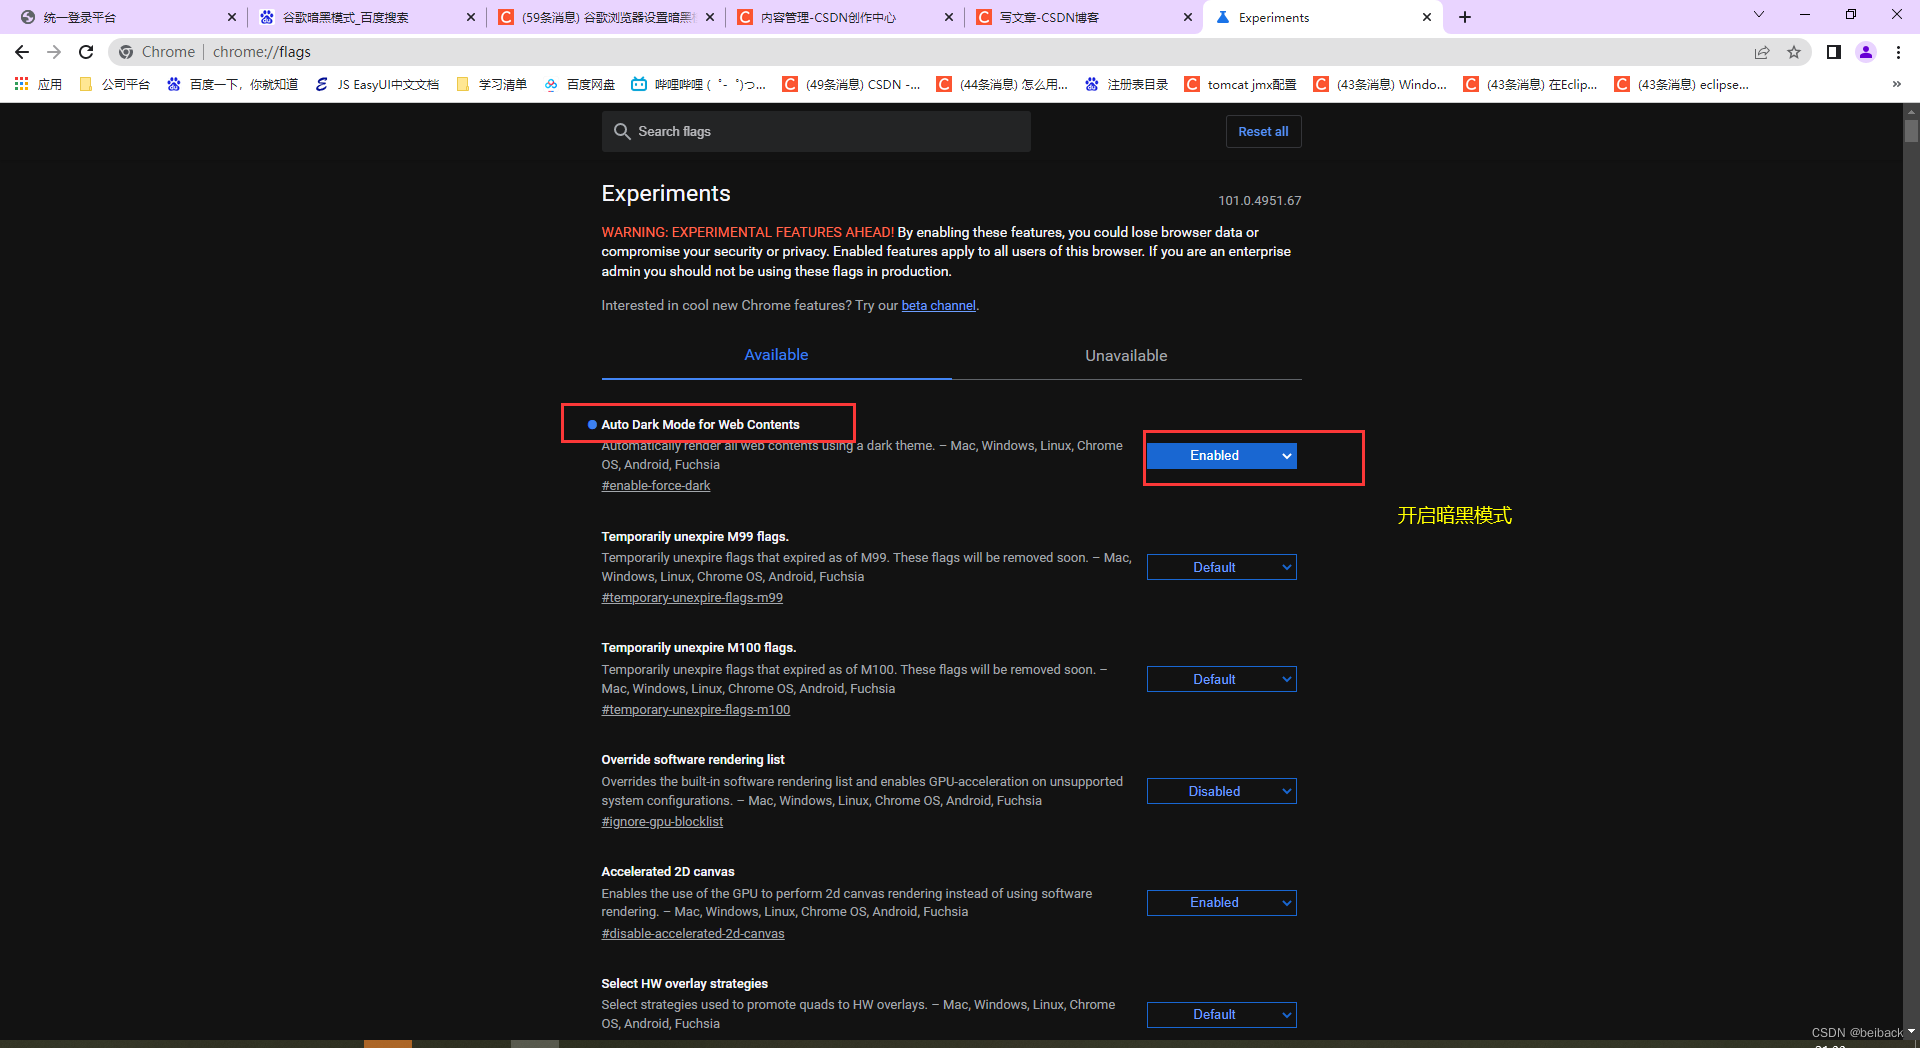
Task: Close the Experiments tab
Action: point(1427,17)
